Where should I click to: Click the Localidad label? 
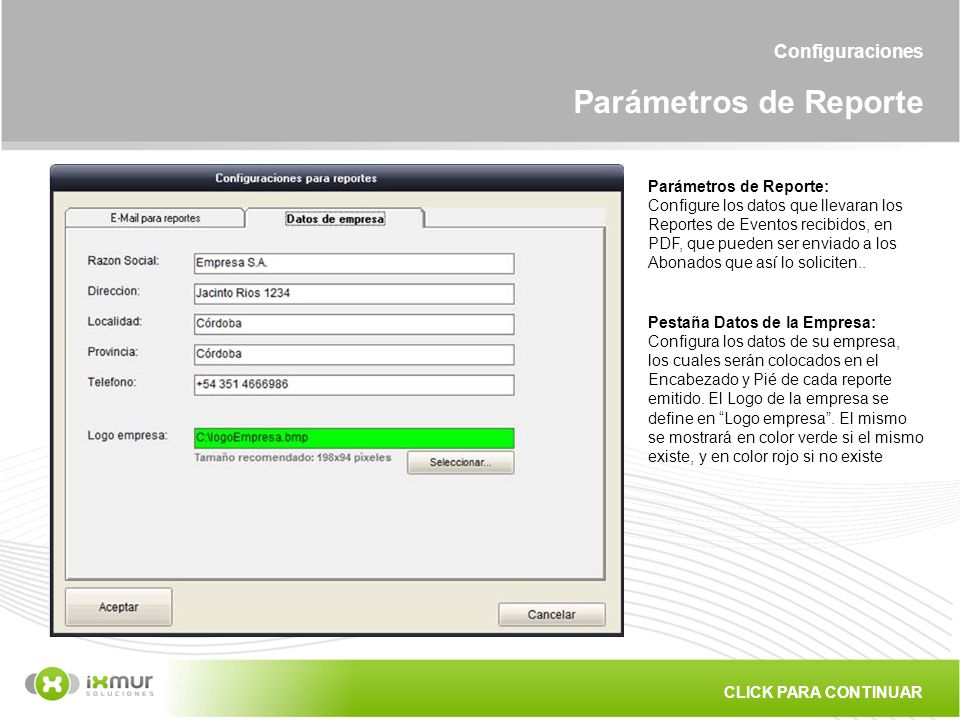(x=114, y=321)
